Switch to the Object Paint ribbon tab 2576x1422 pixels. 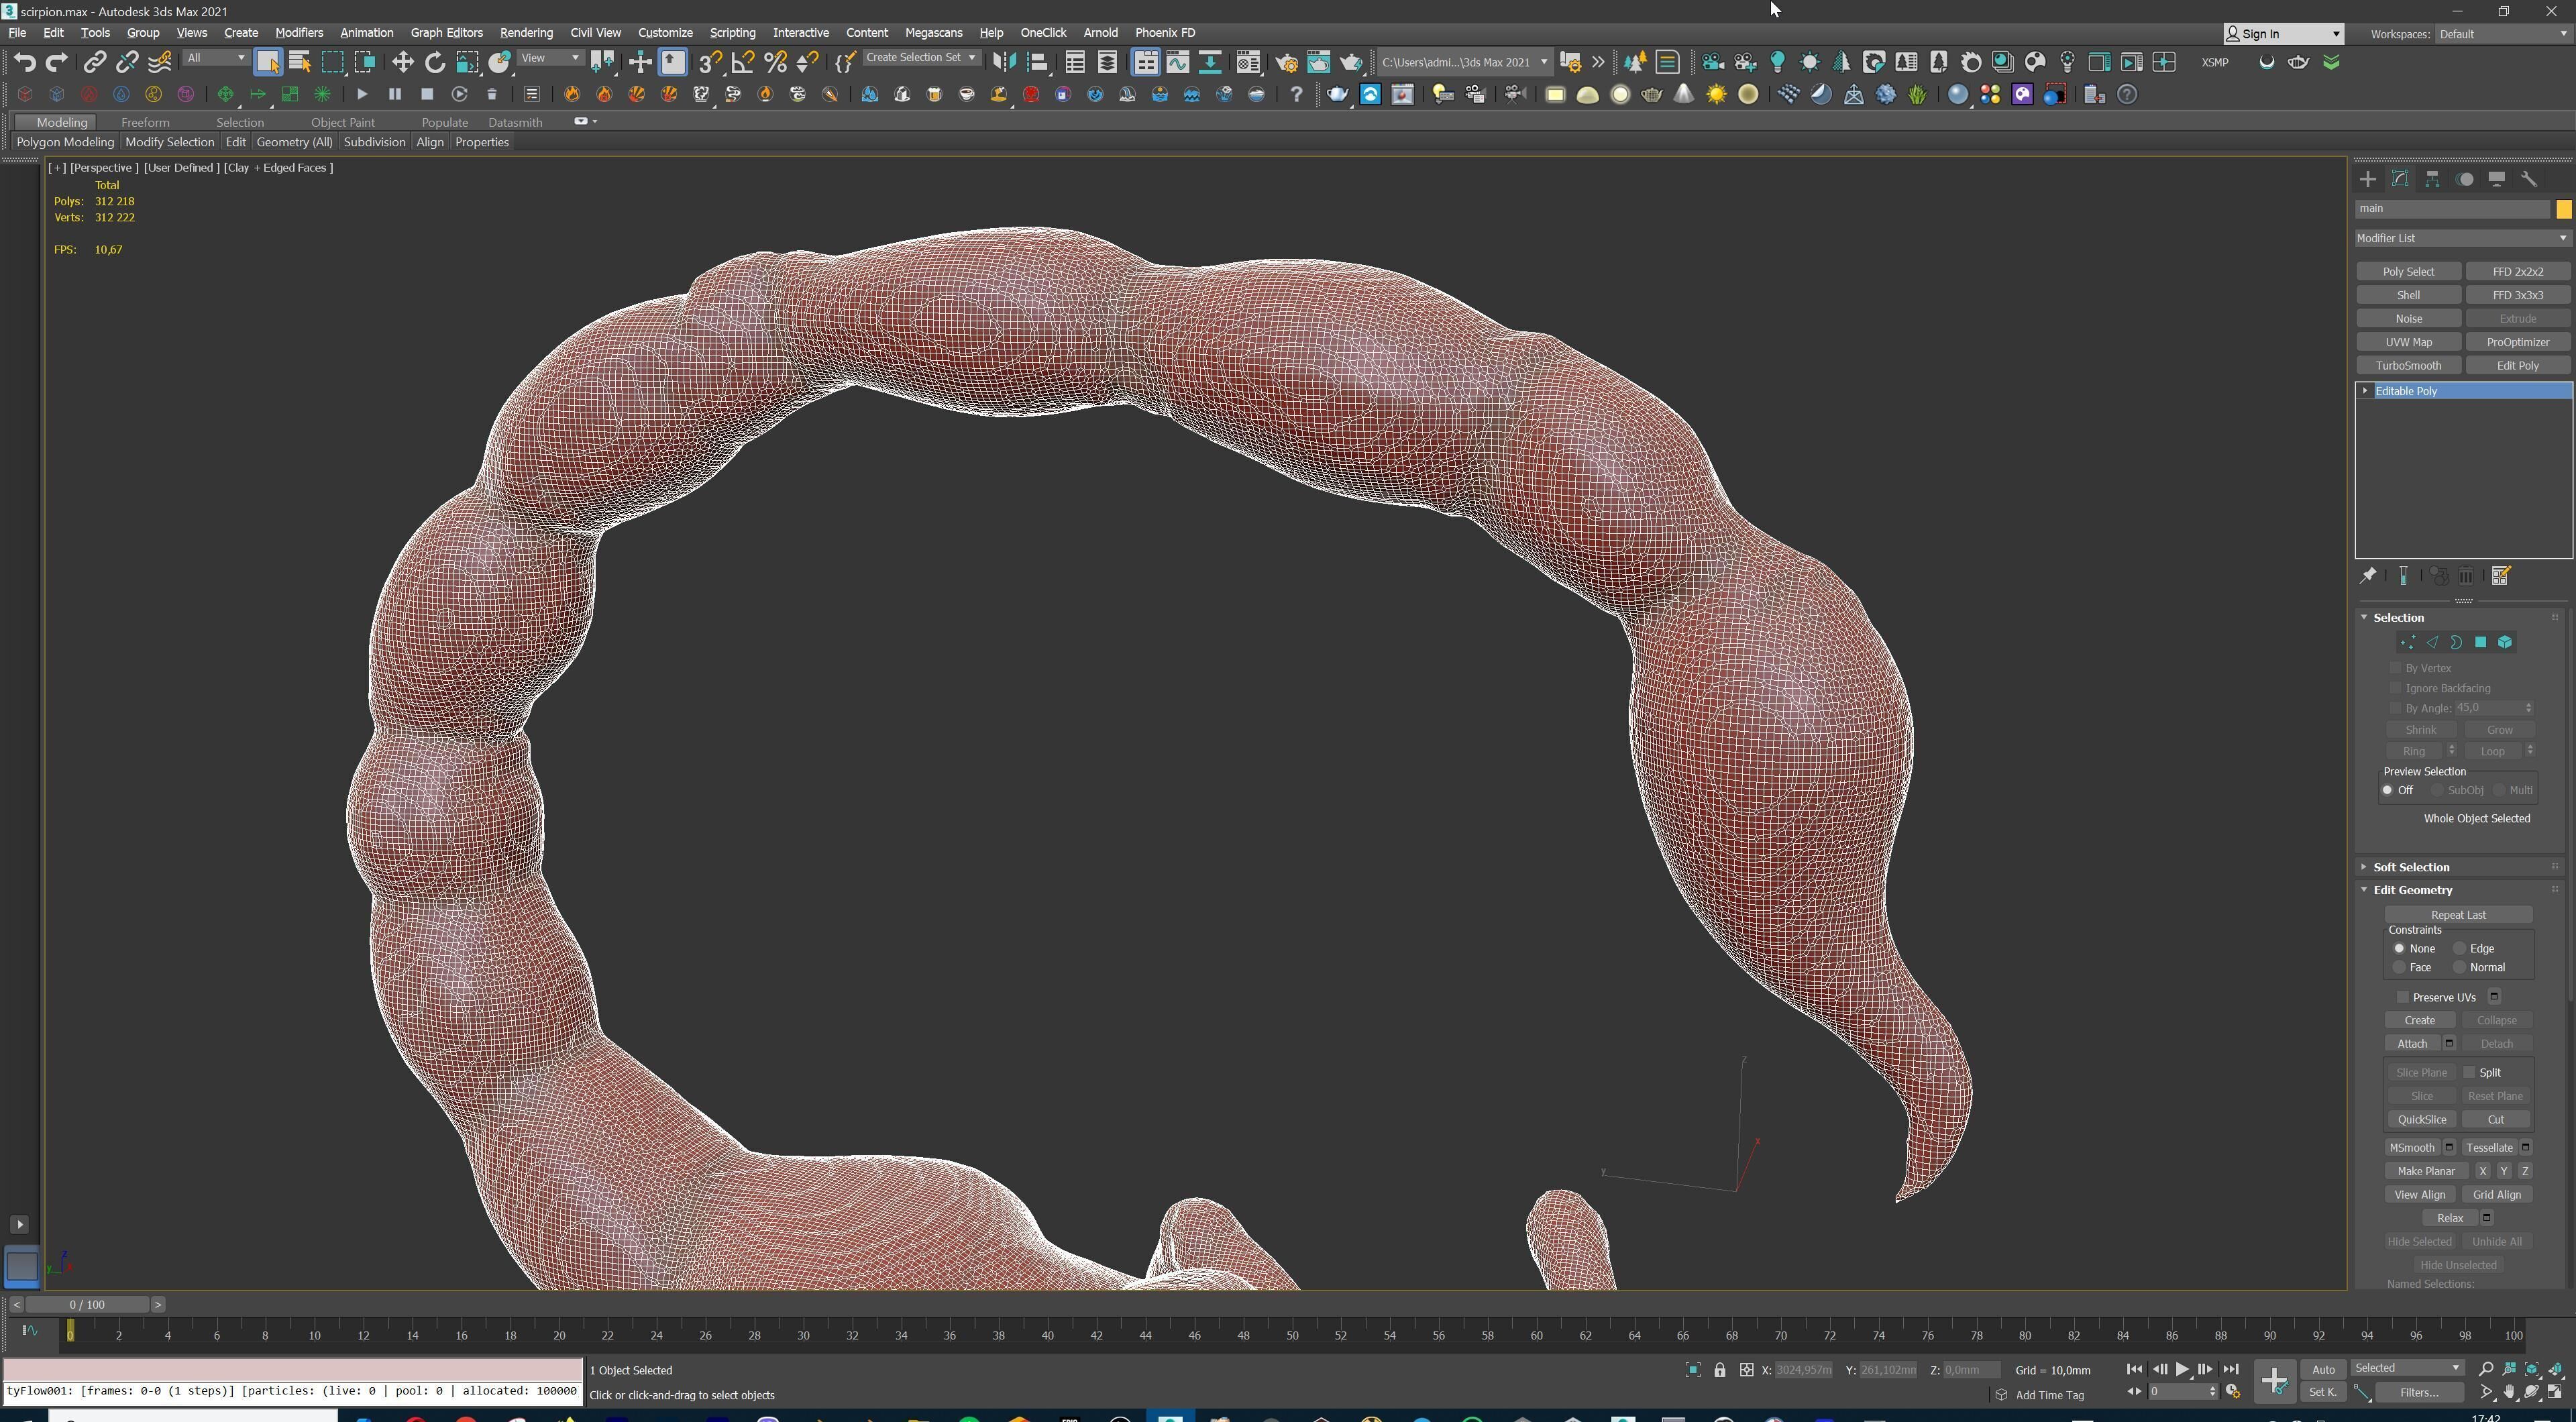[x=342, y=122]
